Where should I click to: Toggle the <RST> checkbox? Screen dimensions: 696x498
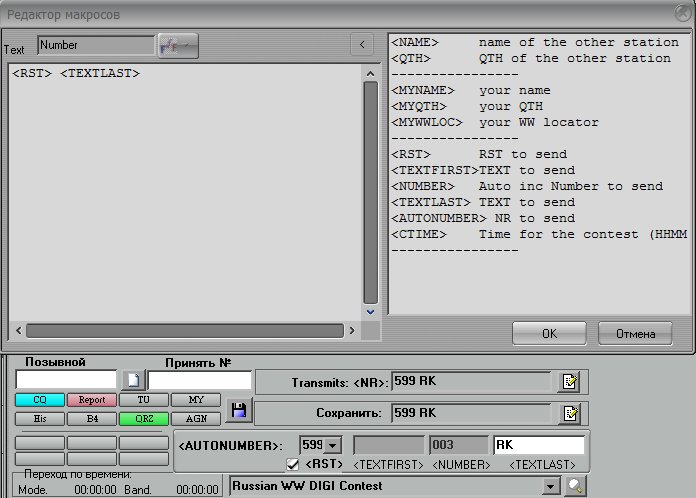(293, 464)
